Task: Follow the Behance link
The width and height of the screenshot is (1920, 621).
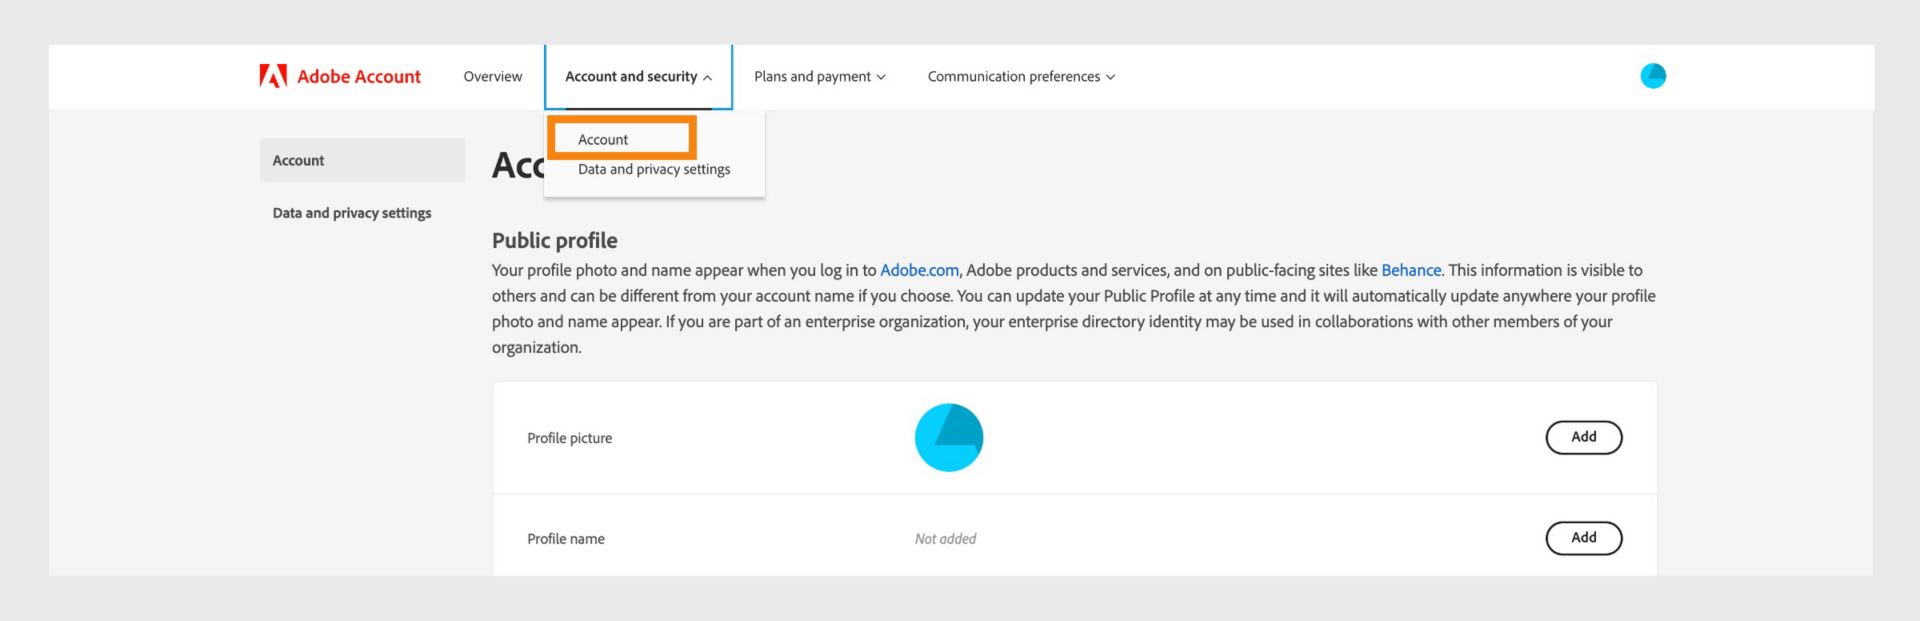Action: pyautogui.click(x=1411, y=270)
